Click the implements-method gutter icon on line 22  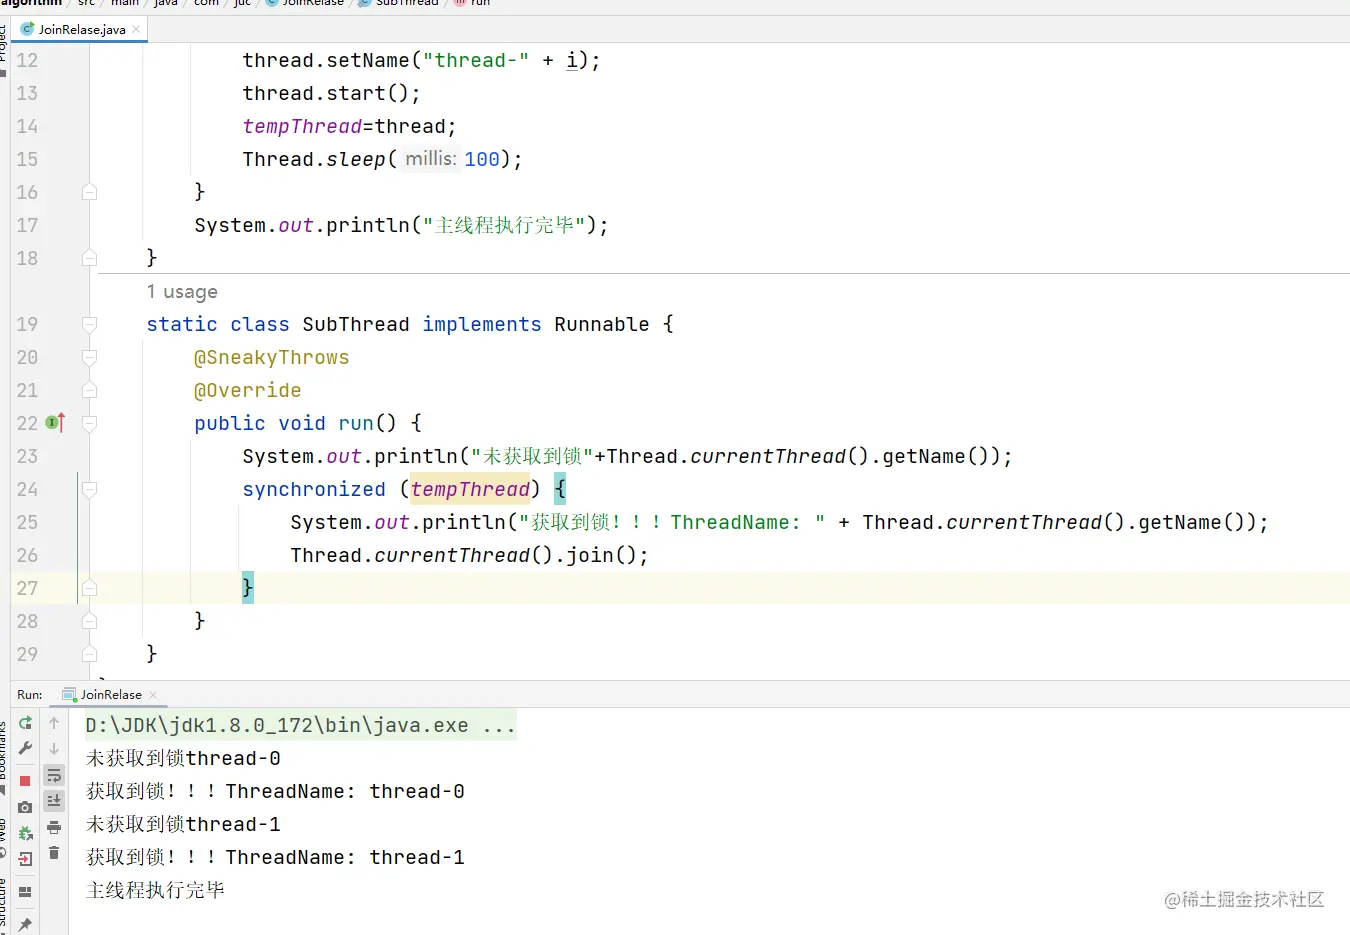pyautogui.click(x=55, y=423)
